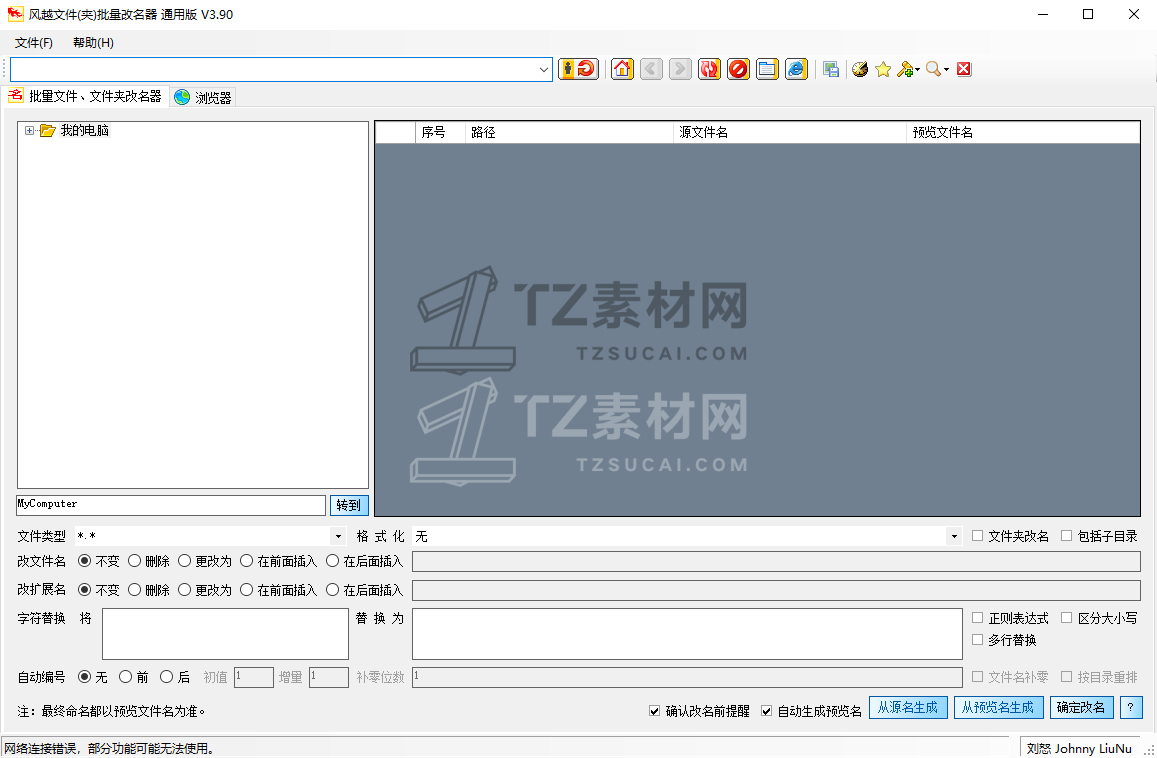
Task: Open the hammer tool's dropdown arrow
Action: point(917,70)
